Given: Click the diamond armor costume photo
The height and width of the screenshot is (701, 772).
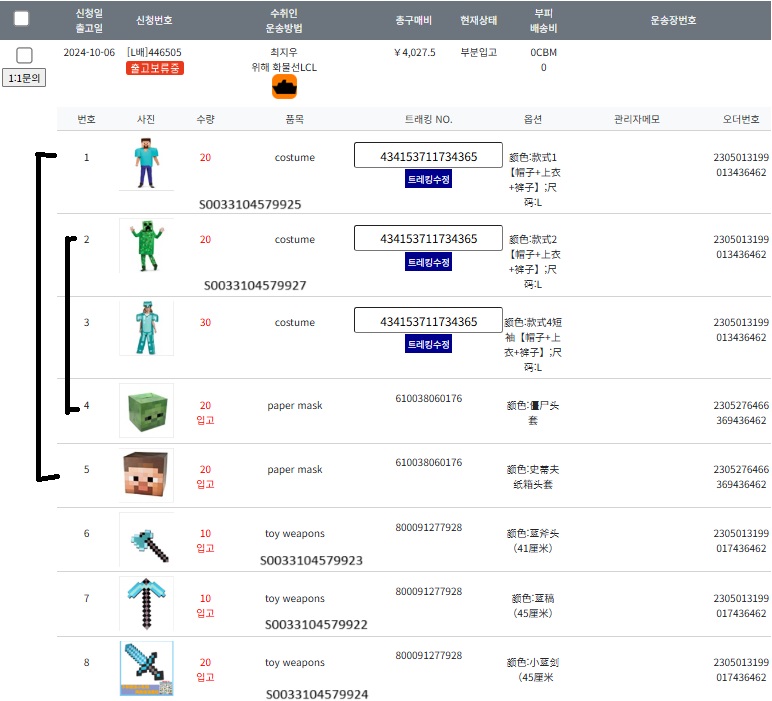Looking at the screenshot, I should click(x=146, y=328).
